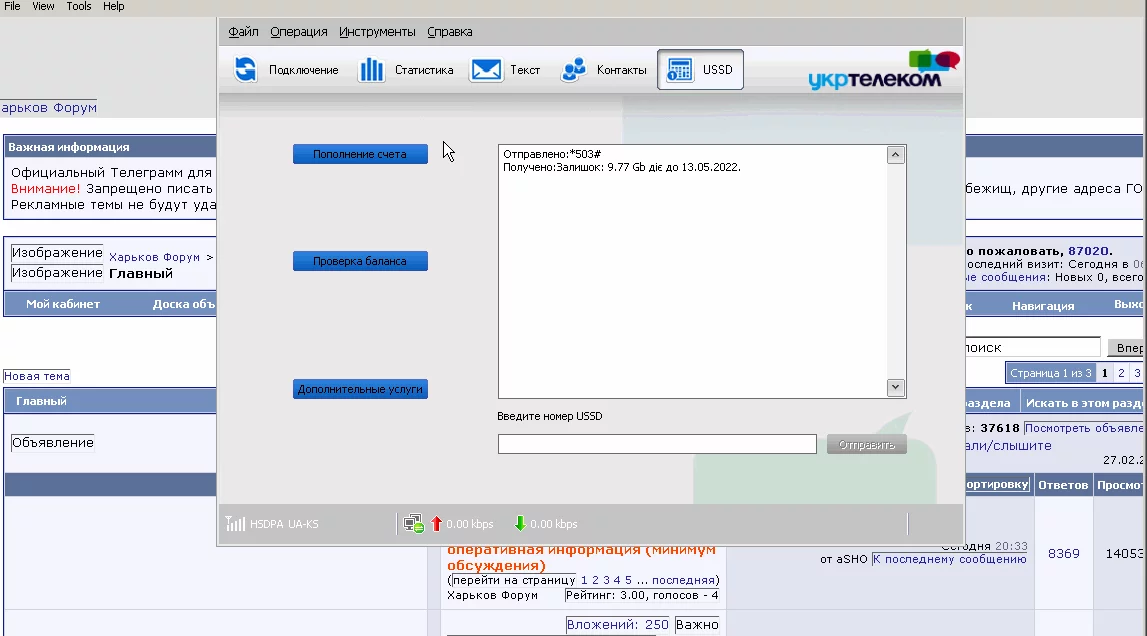Open the background window Help menu
Image resolution: width=1147 pixels, height=636 pixels.
click(x=113, y=7)
